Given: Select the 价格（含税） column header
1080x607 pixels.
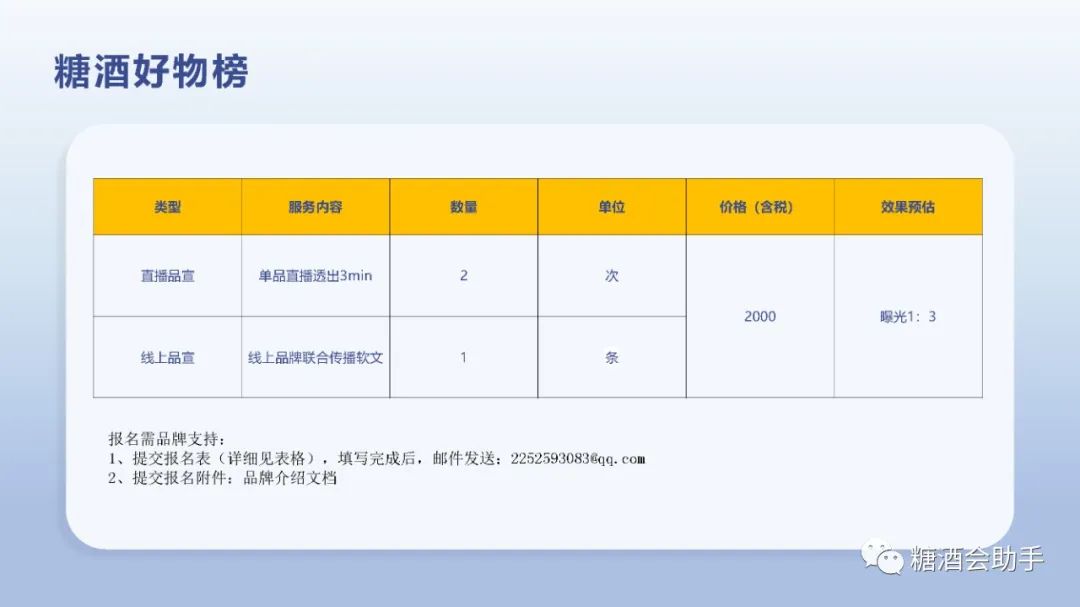Looking at the screenshot, I should click(x=760, y=207).
